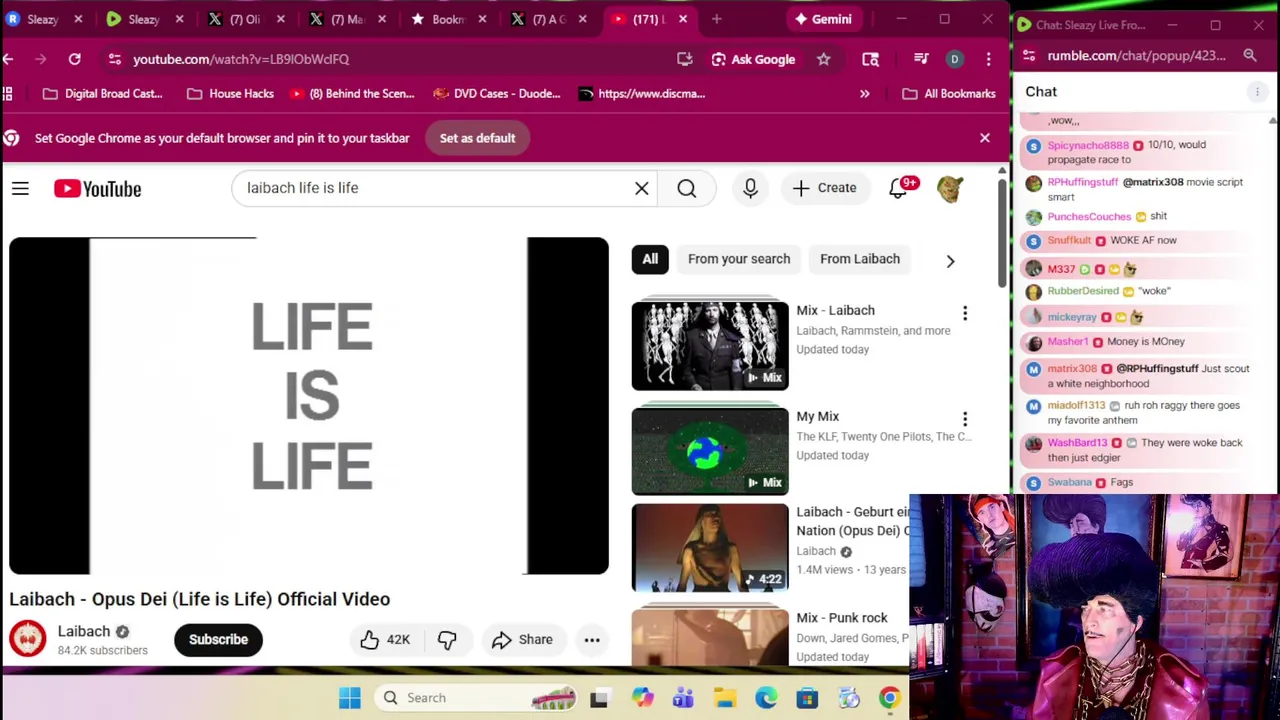Open Digital Broad Cast bookmark folder
The height and width of the screenshot is (720, 1280).
click(102, 94)
